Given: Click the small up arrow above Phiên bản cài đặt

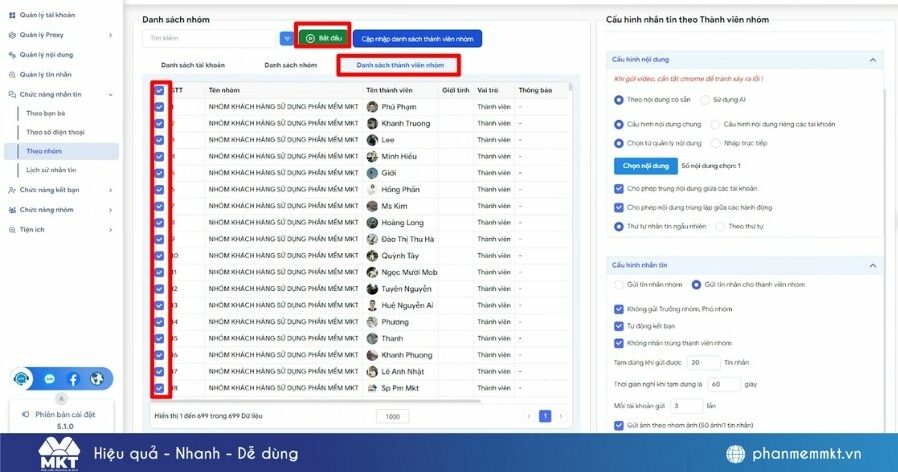Looking at the screenshot, I should pyautogui.click(x=61, y=398).
